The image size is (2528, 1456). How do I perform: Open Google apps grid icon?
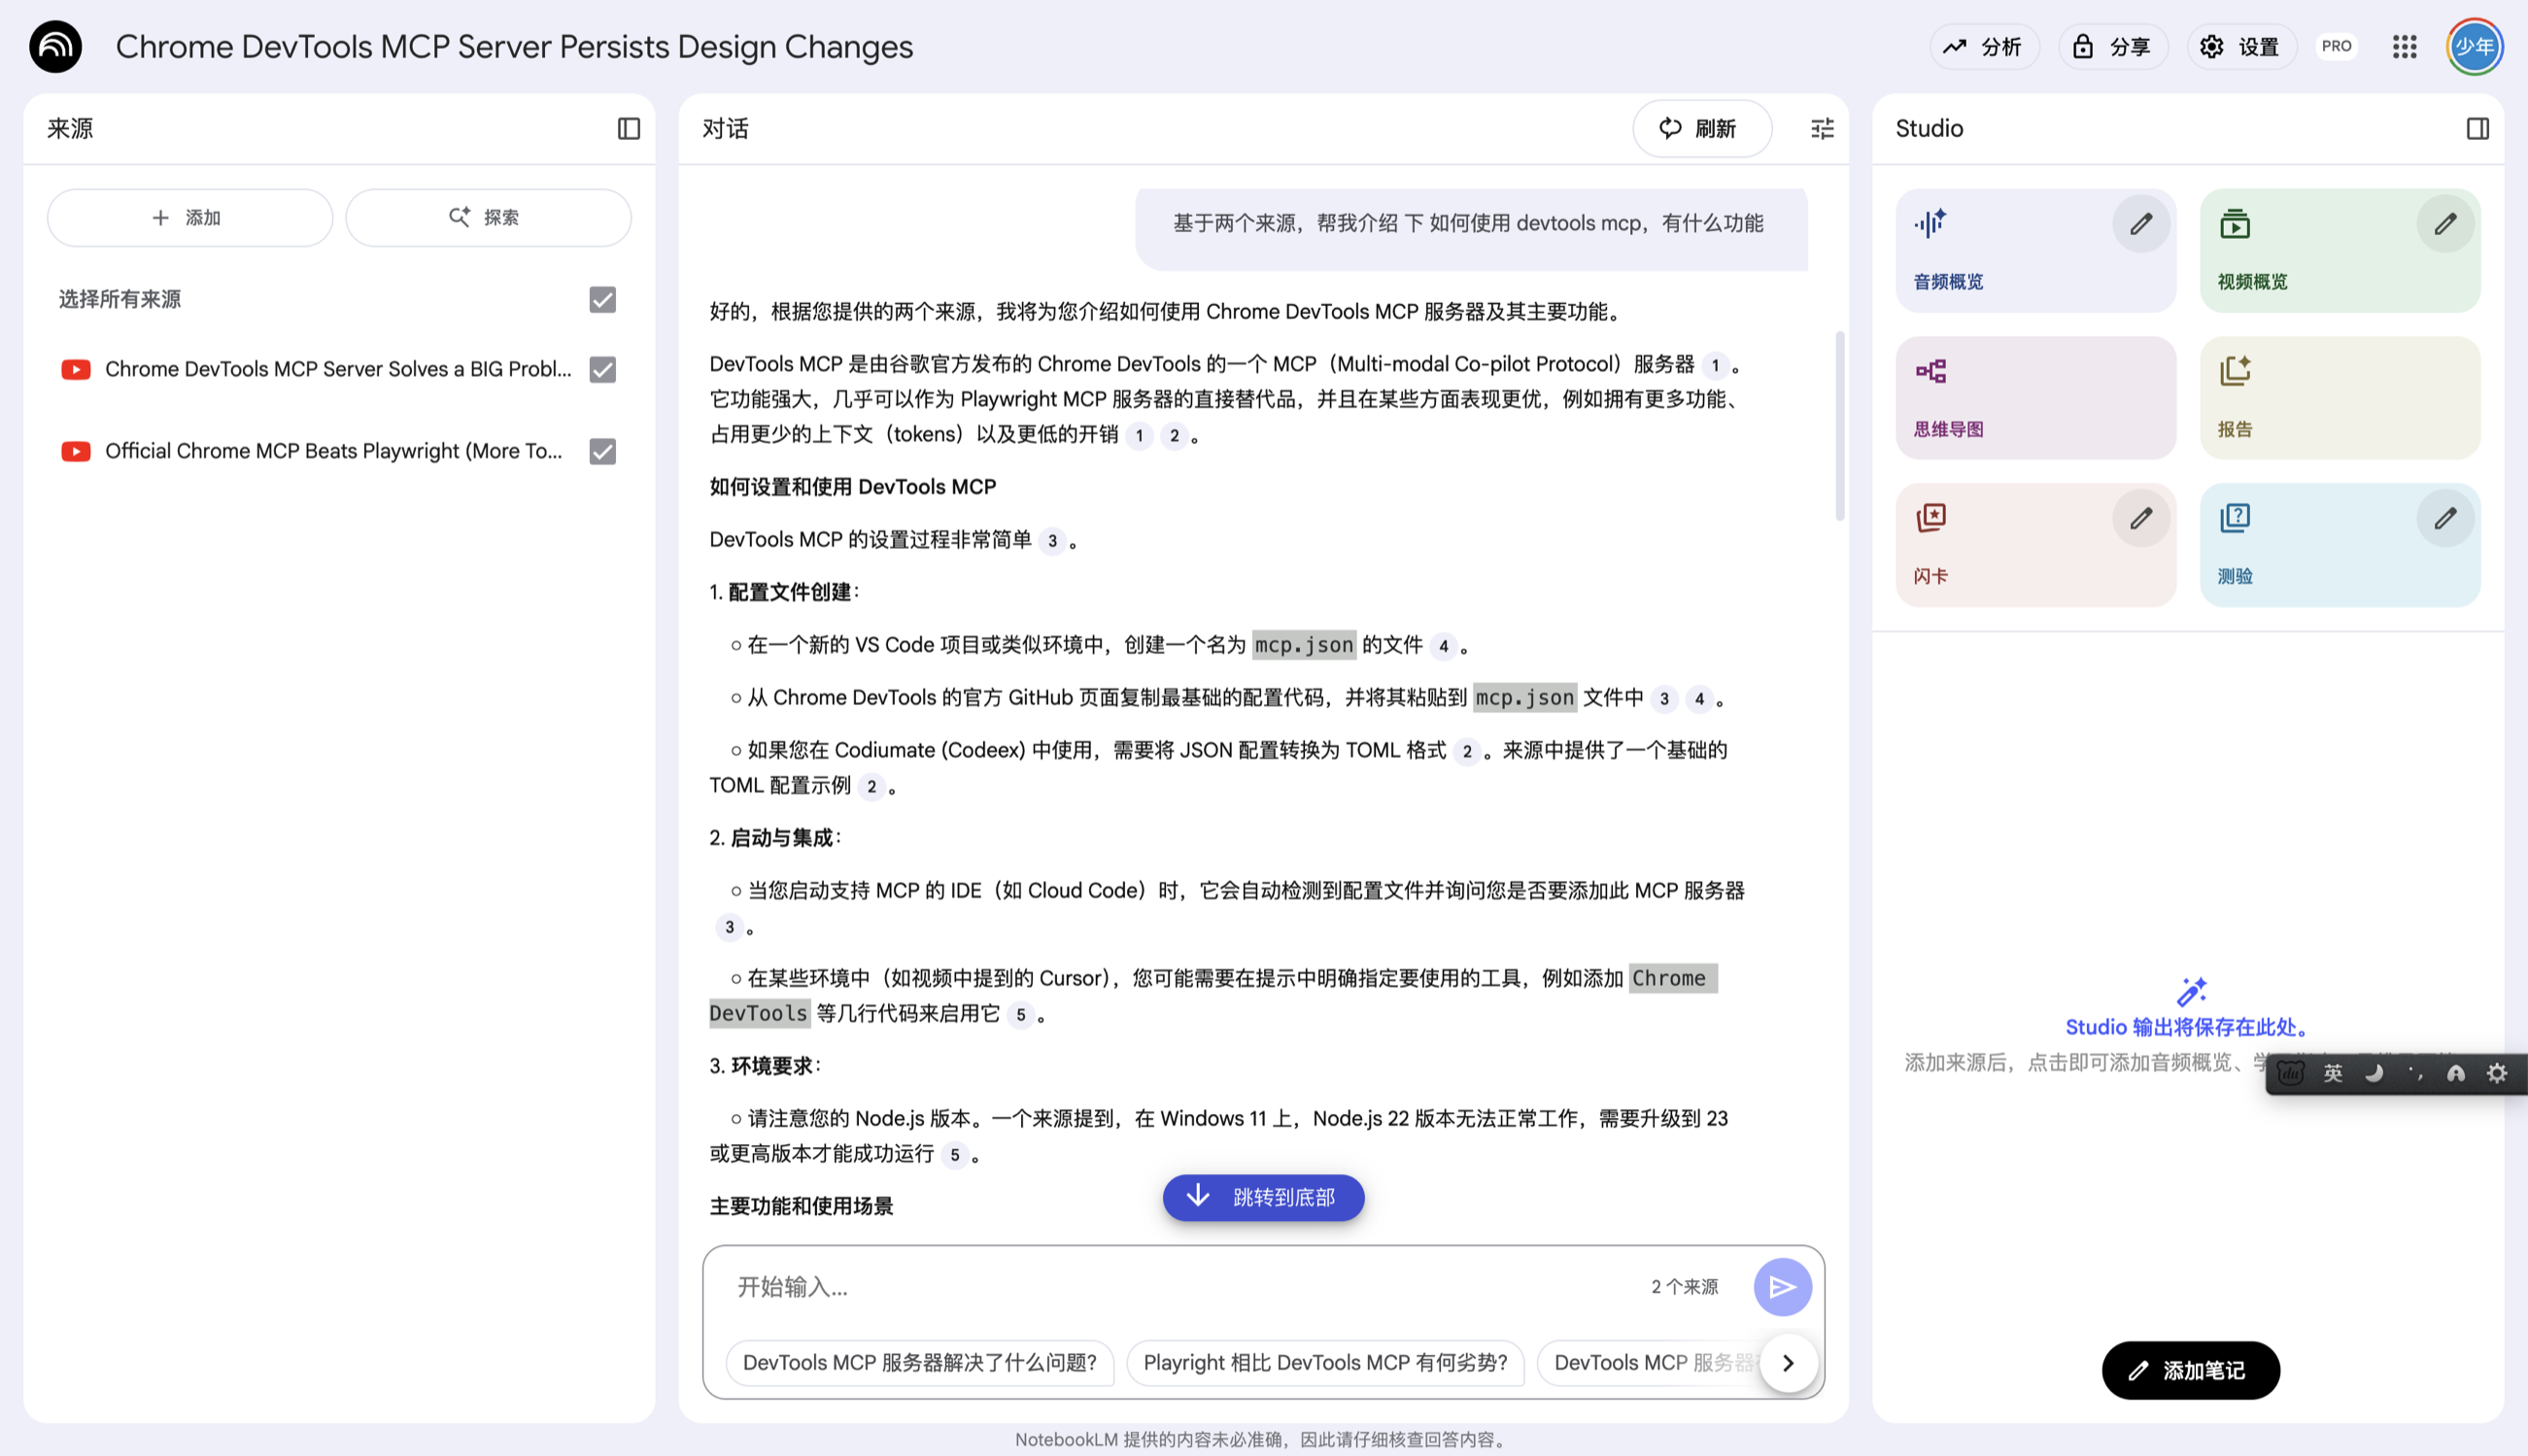[x=2404, y=47]
